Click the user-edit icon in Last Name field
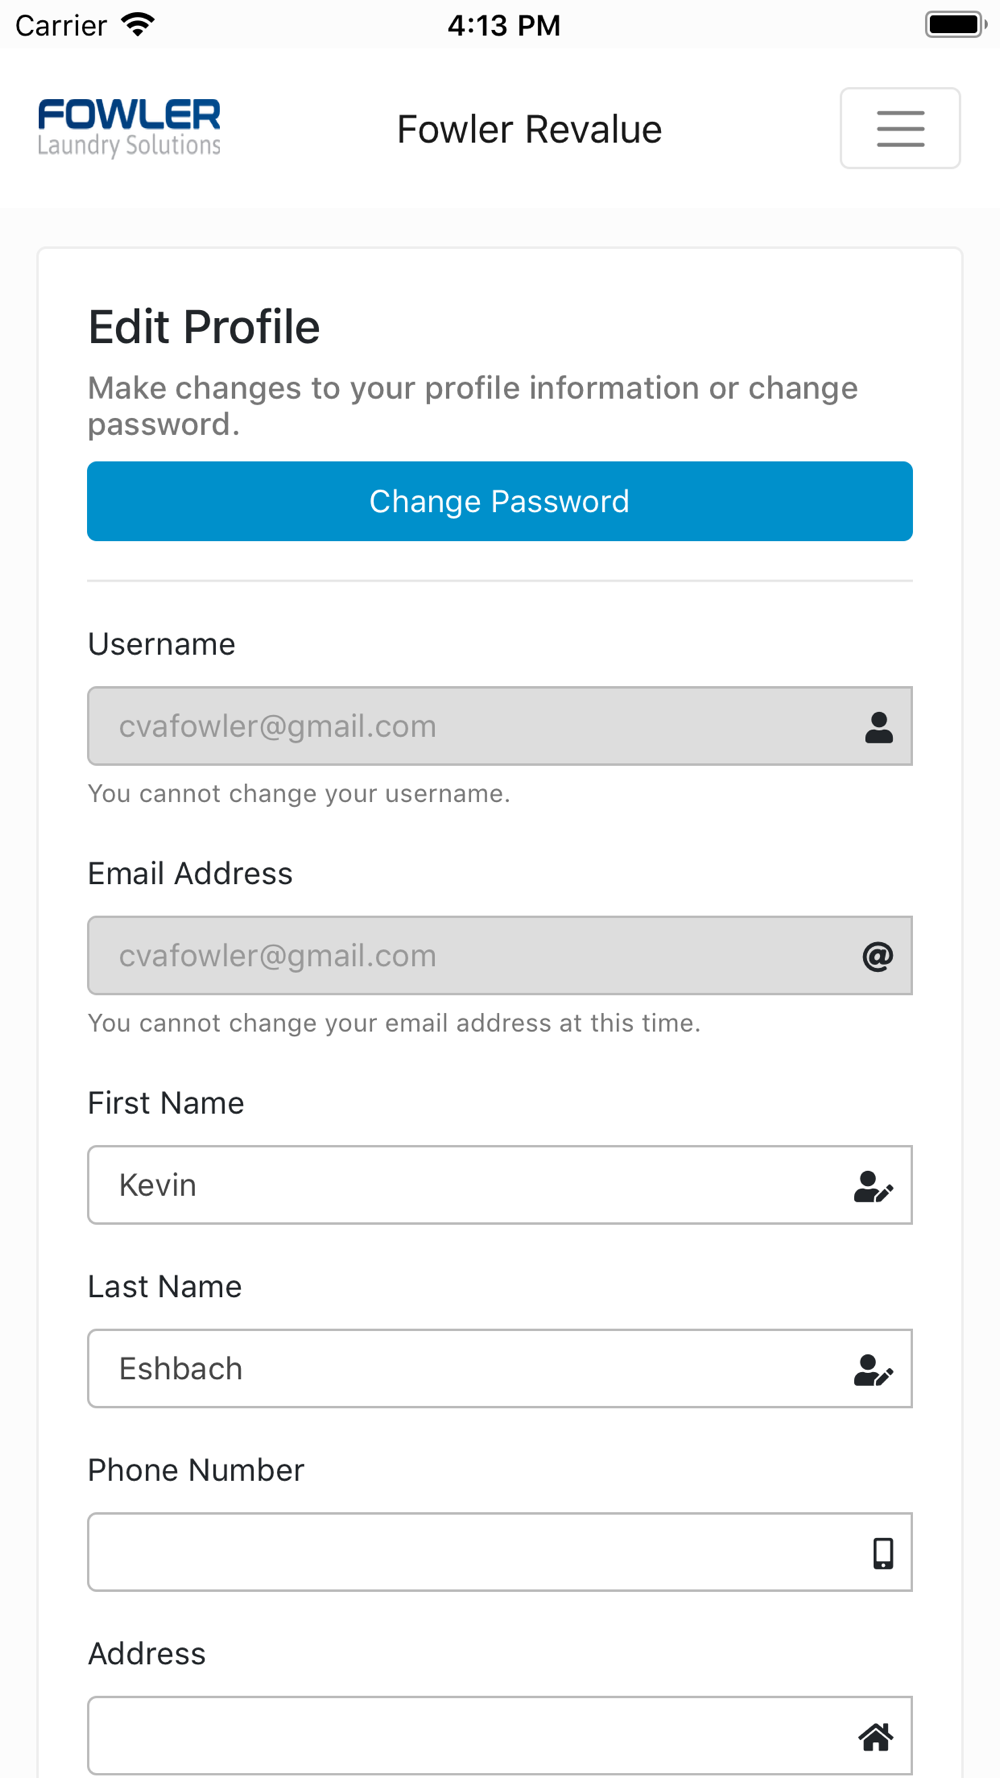Screen dimensions: 1000x1778 873,1369
